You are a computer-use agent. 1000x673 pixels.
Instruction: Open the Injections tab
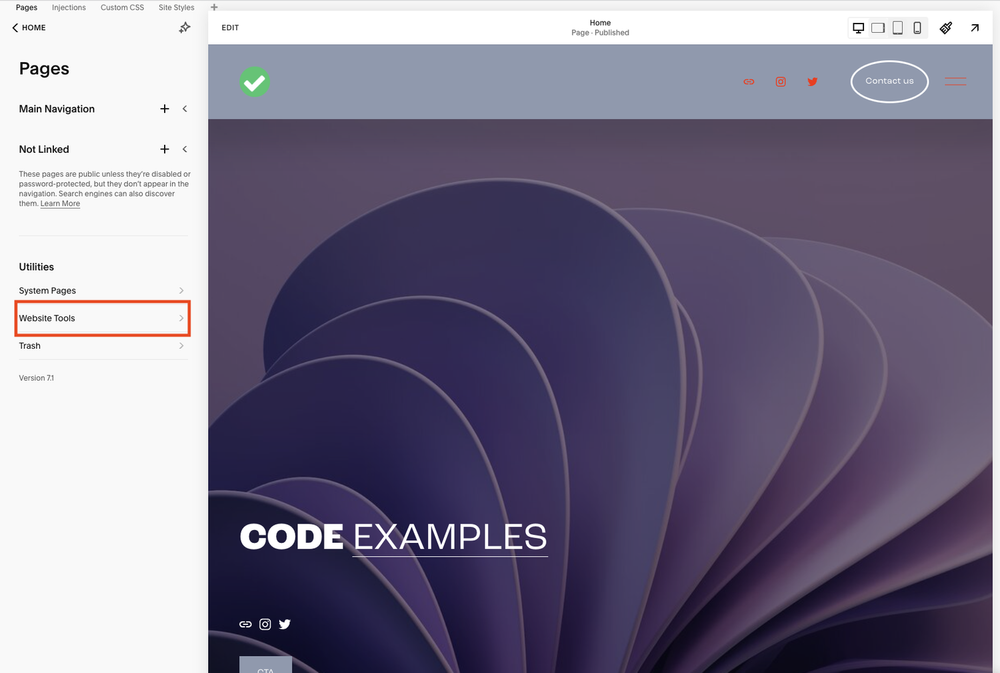pos(68,6)
